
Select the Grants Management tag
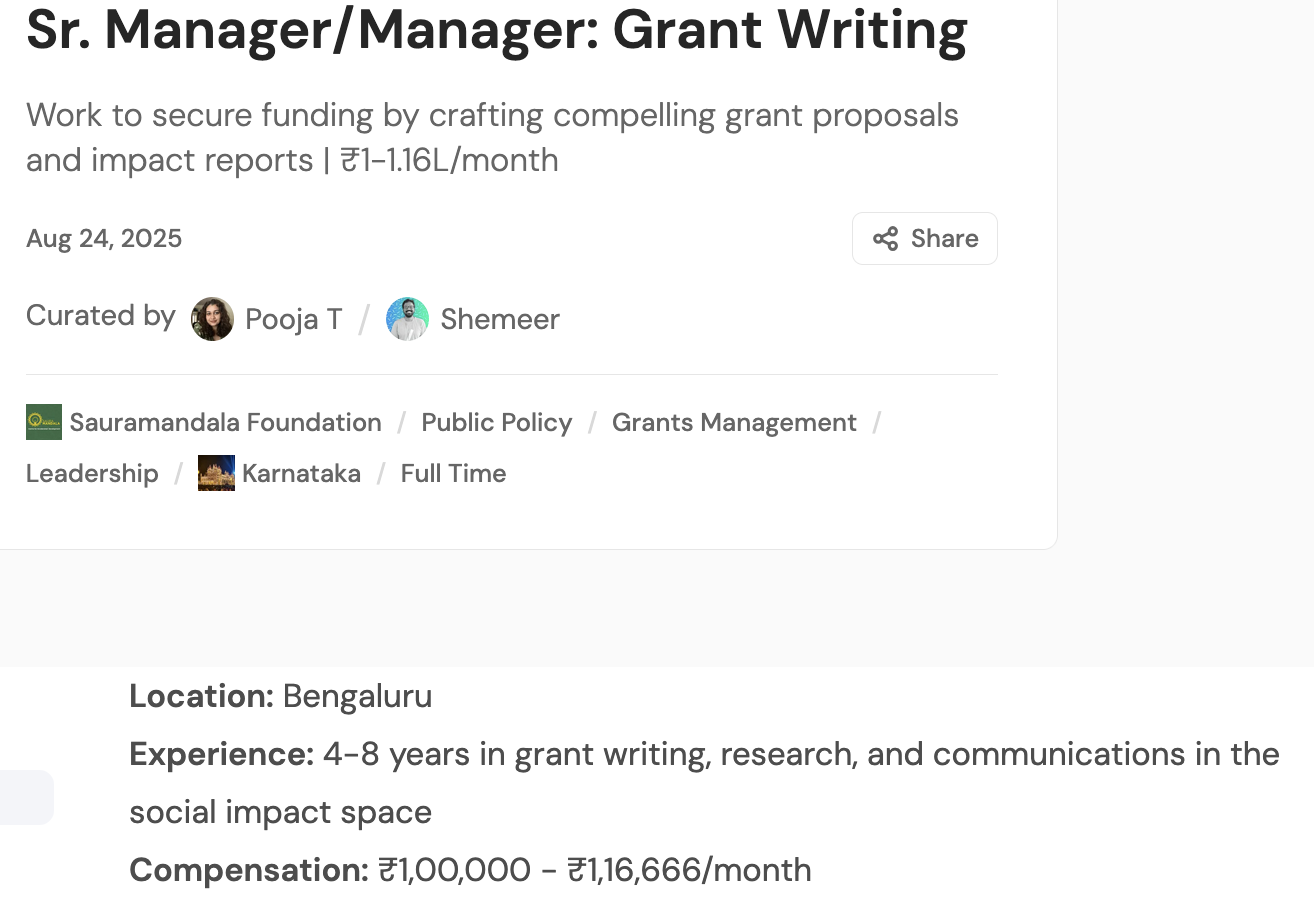click(x=734, y=422)
